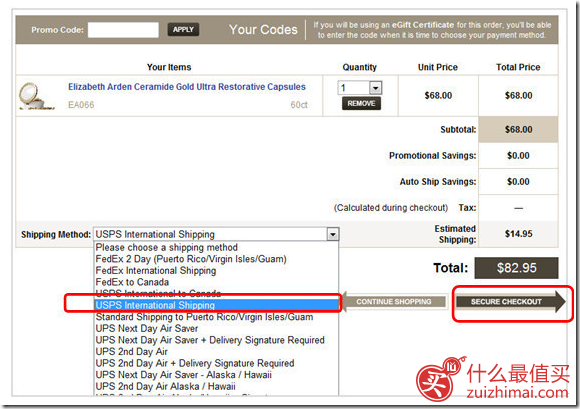Screen dimensions: 580x409
Task: Select UPS Next Day Air Saver + Signature
Action: coord(216,340)
